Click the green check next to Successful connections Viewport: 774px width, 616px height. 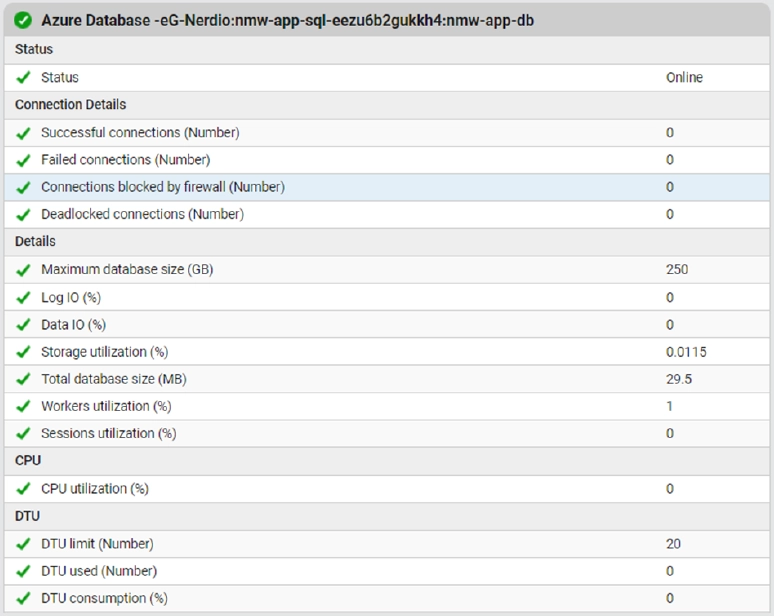coord(23,133)
